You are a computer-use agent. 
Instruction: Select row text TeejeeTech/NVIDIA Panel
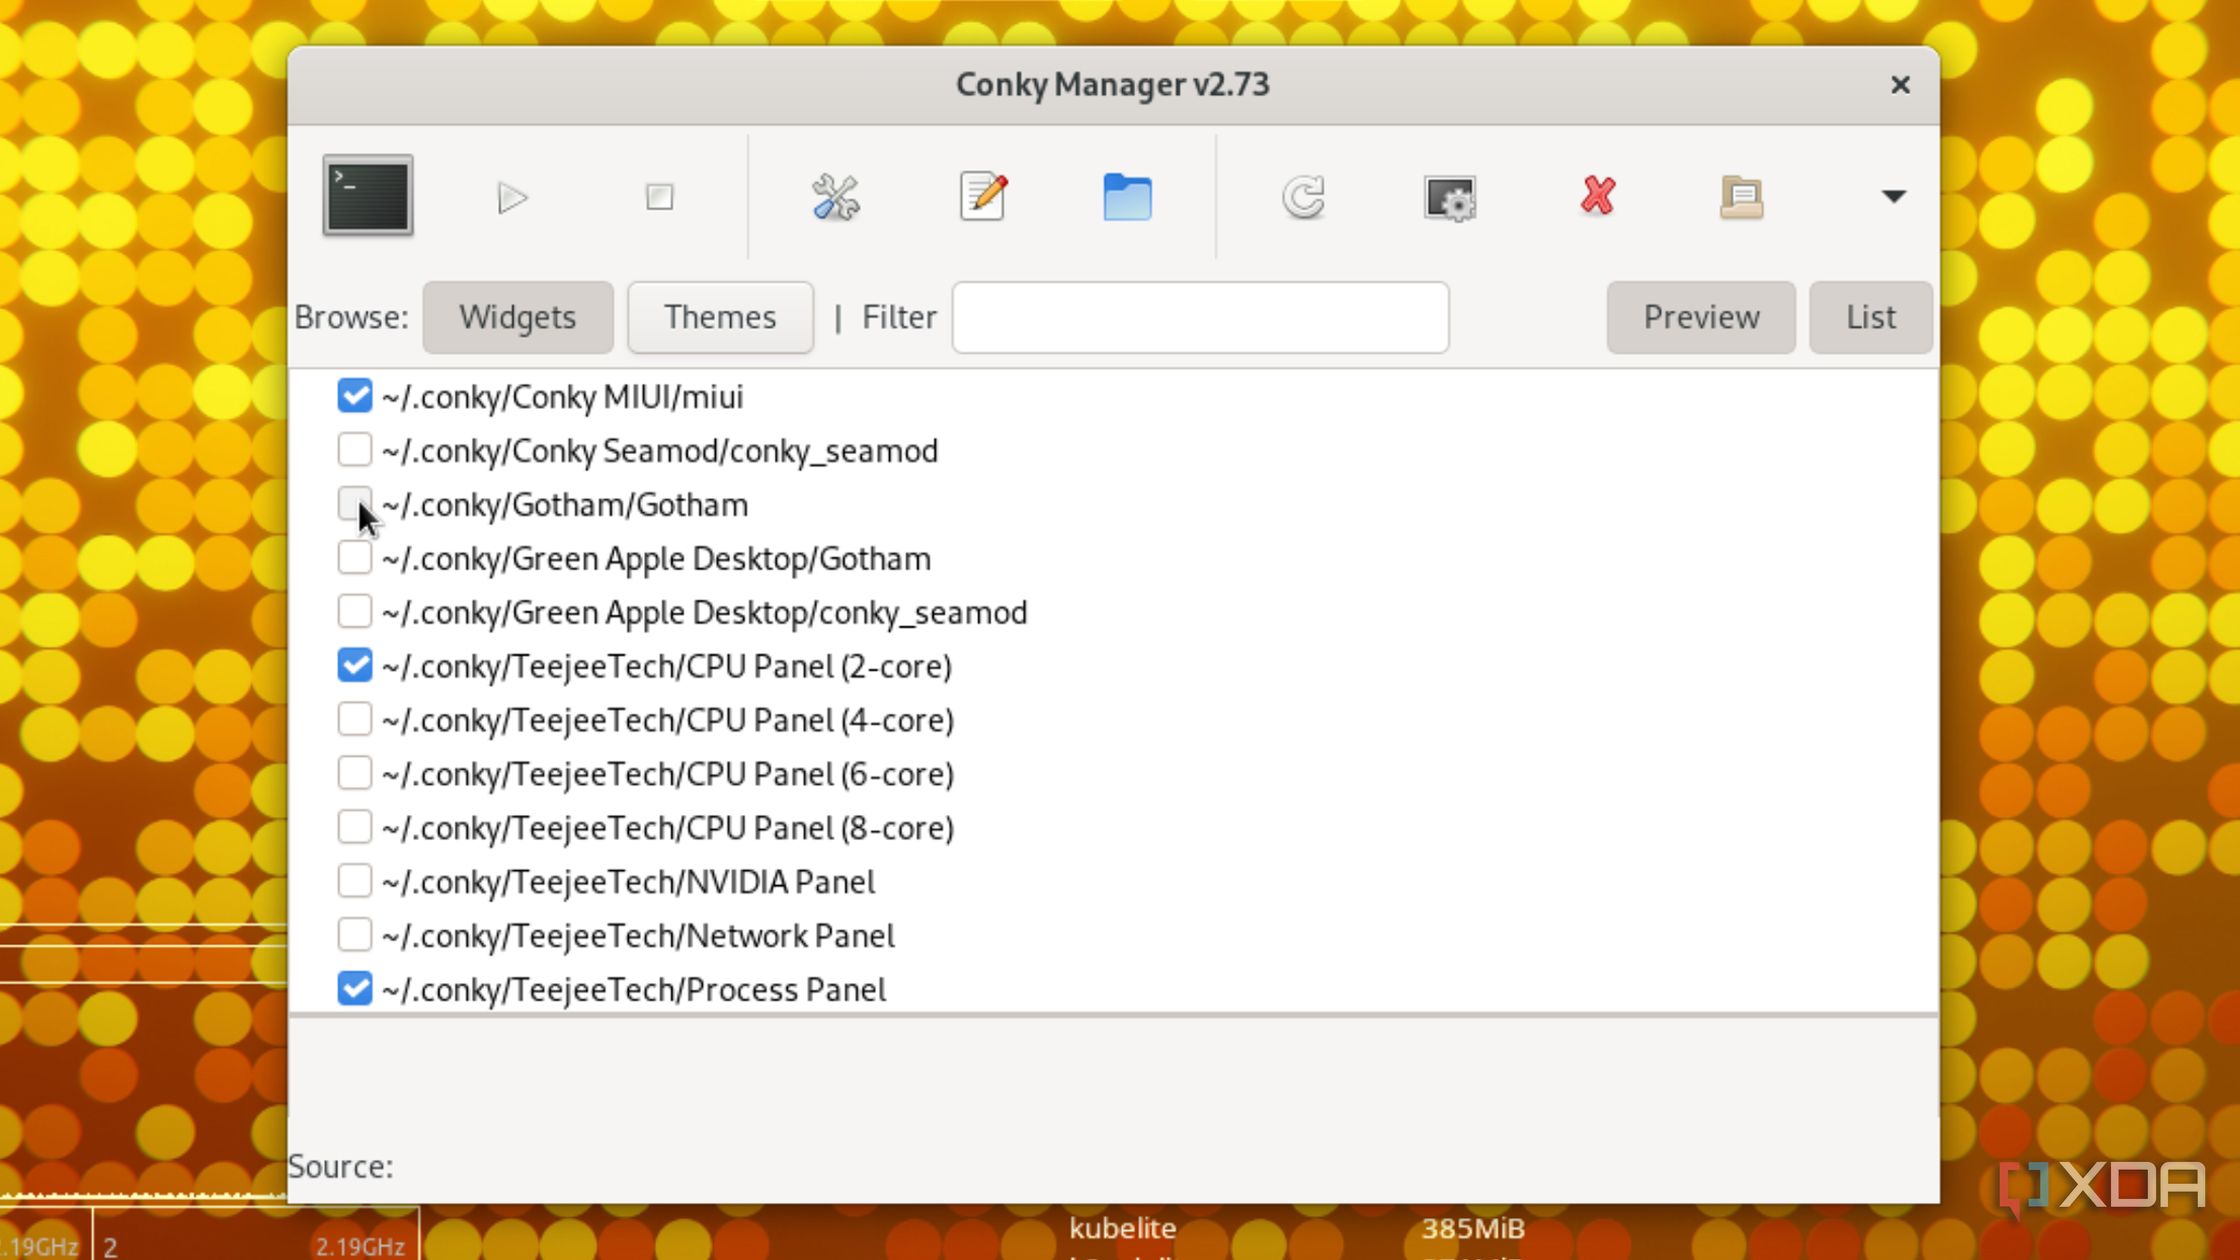(x=693, y=883)
